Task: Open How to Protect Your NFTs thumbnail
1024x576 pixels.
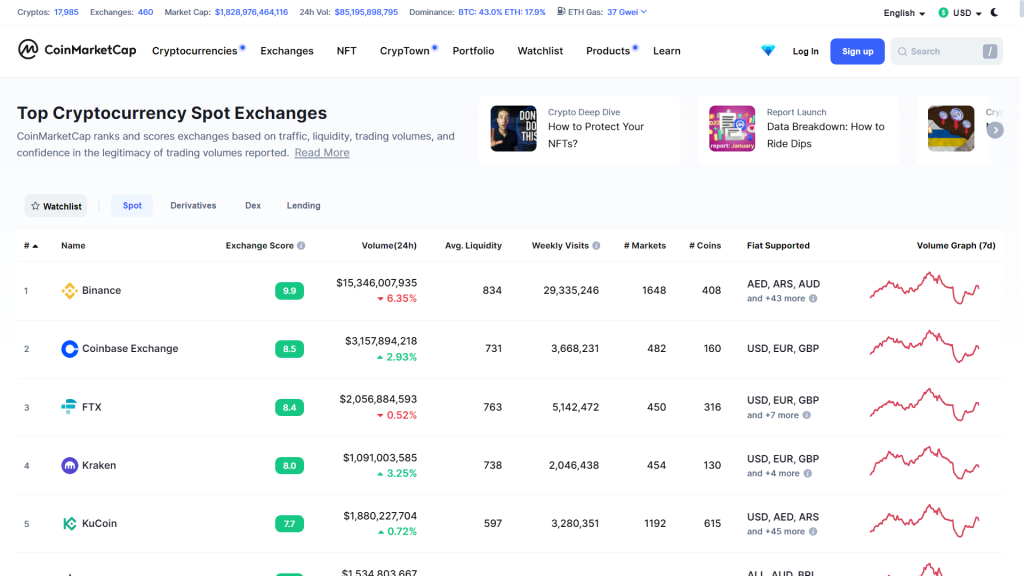Action: (x=513, y=129)
